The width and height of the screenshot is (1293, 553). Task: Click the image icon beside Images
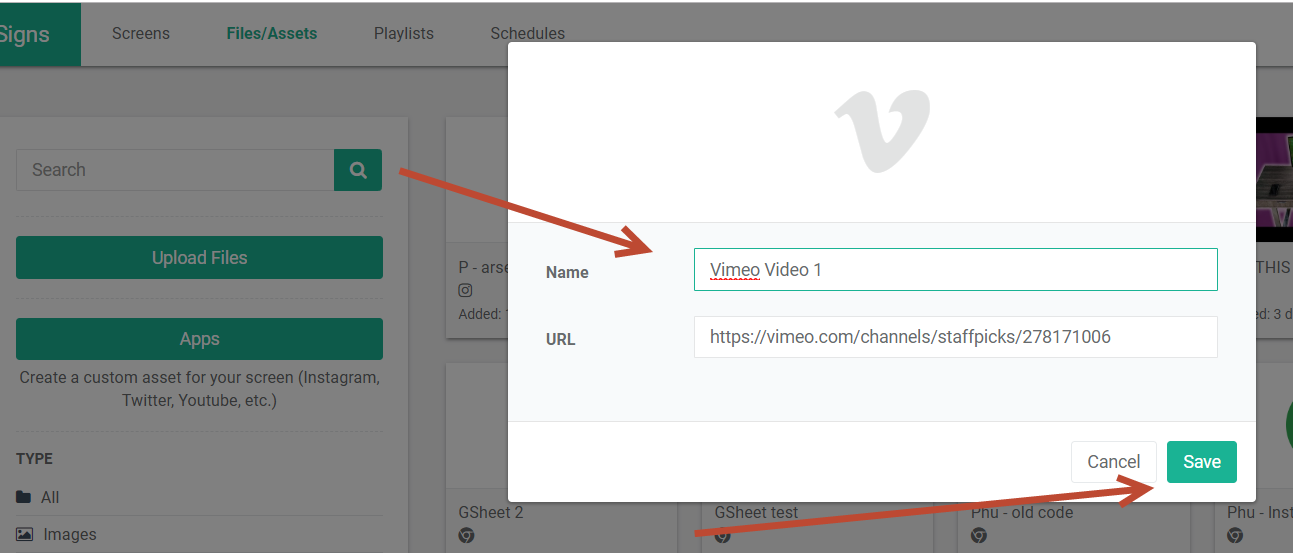pos(25,534)
